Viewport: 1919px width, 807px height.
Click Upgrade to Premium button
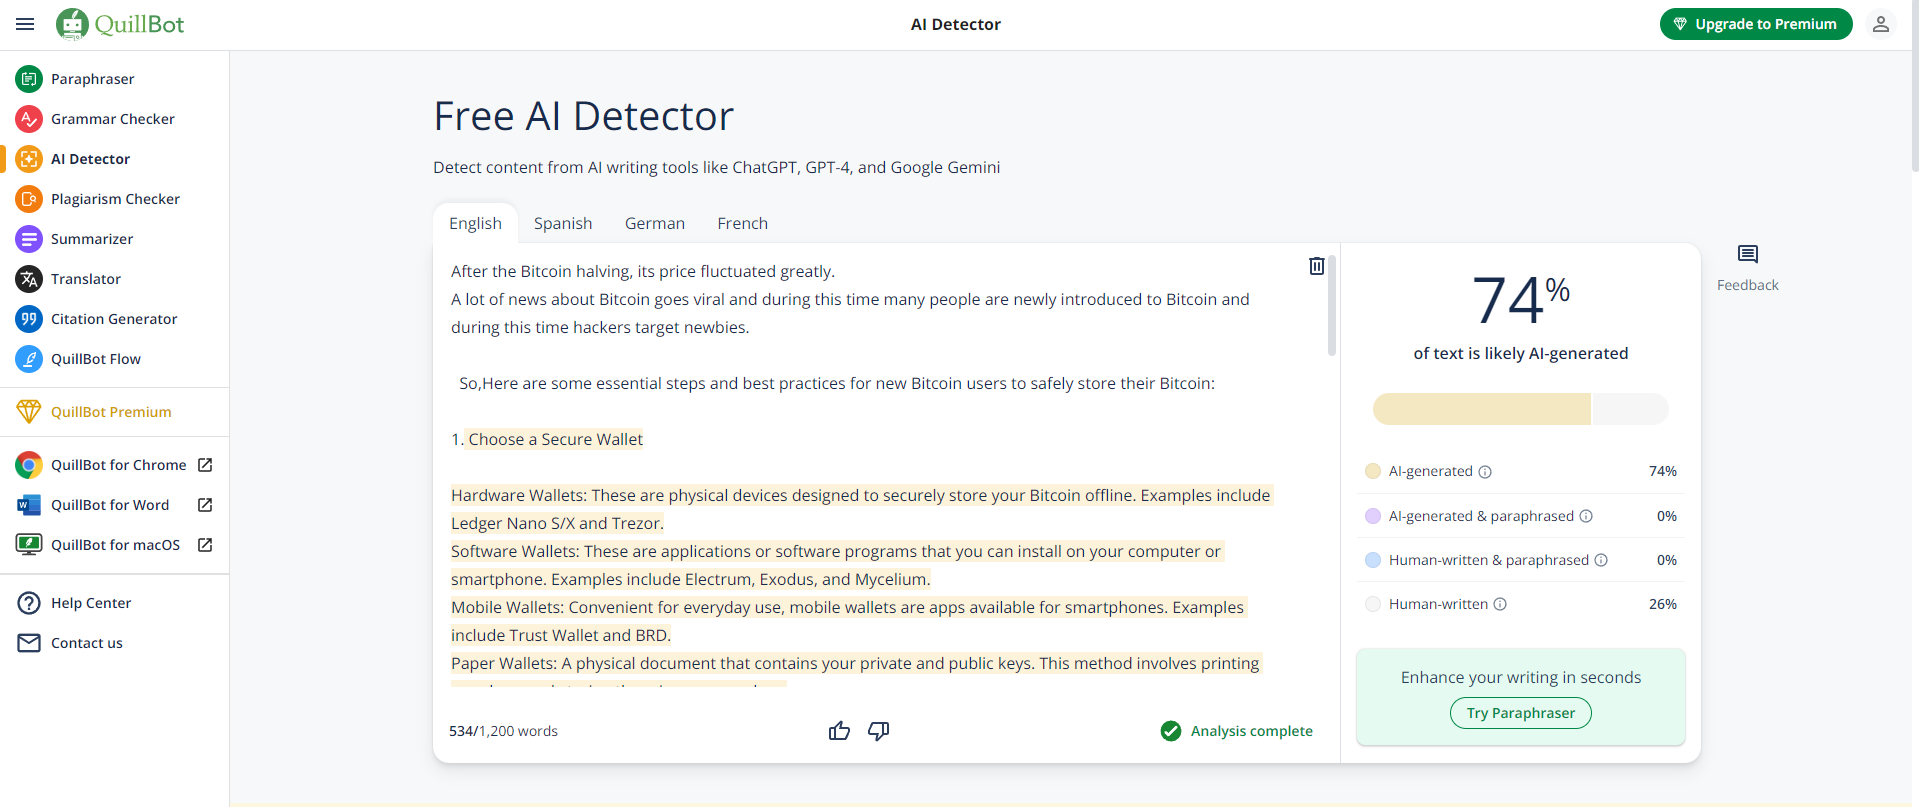pyautogui.click(x=1756, y=24)
